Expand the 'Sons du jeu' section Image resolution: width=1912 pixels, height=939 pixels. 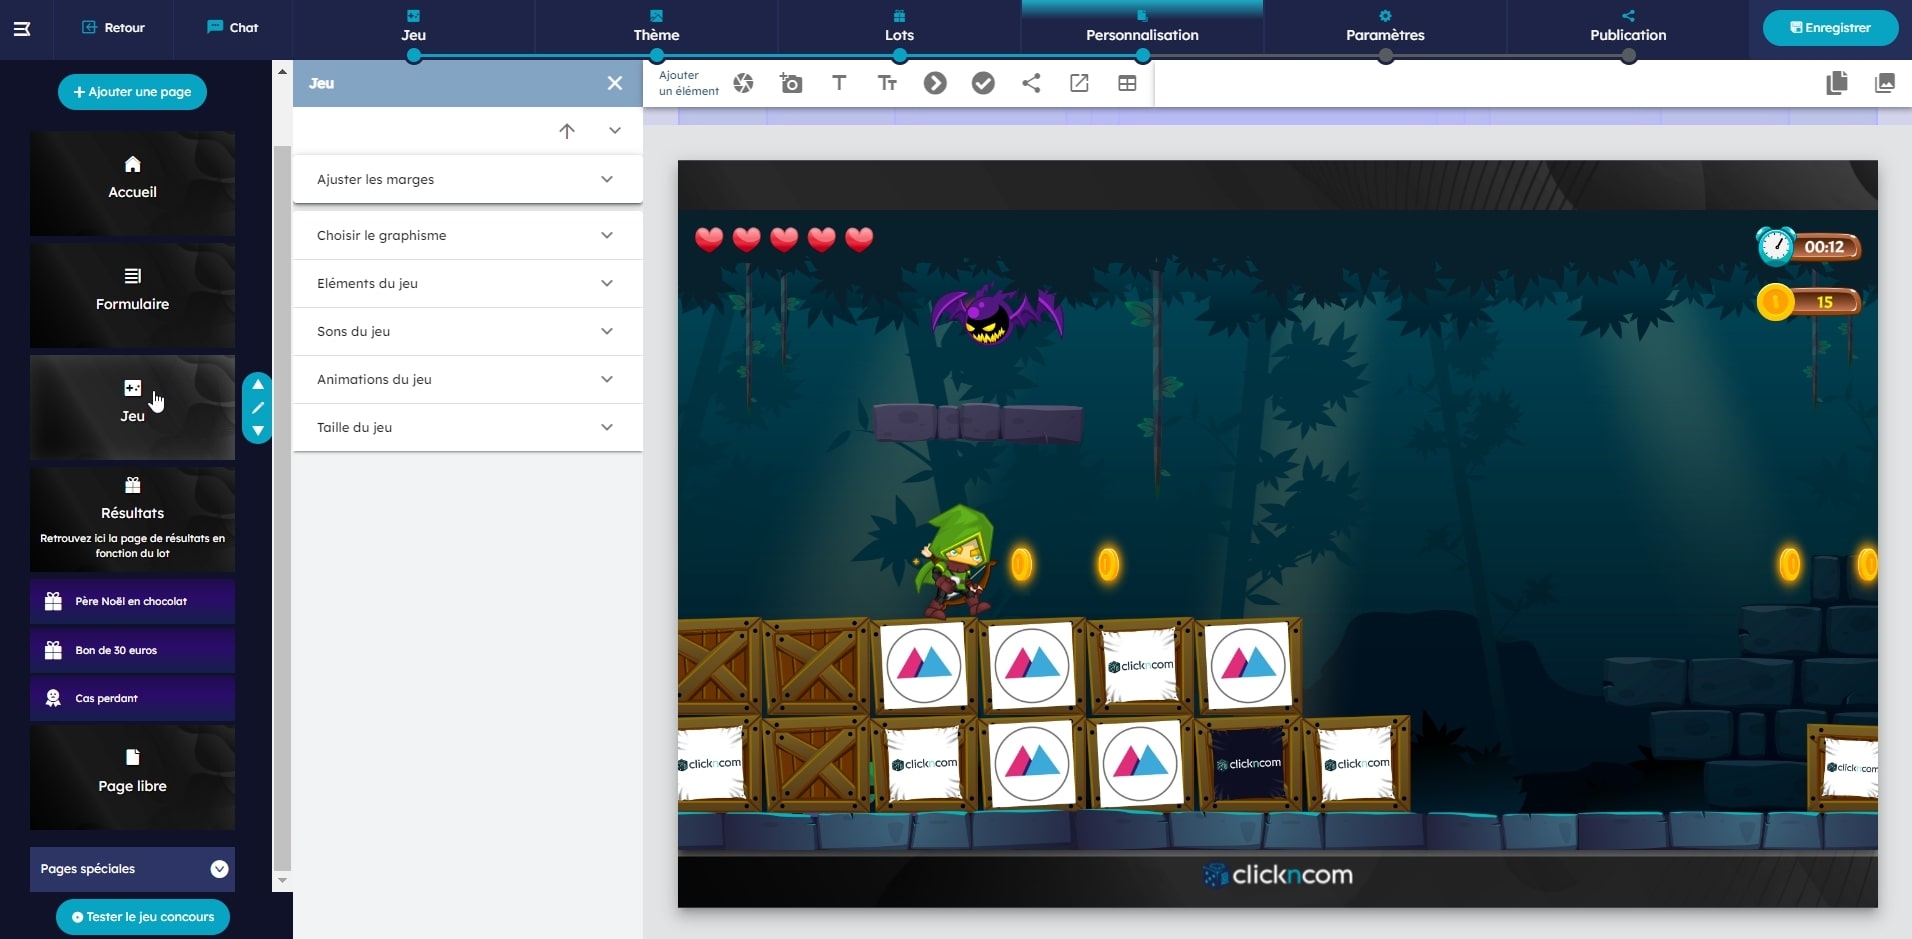(x=467, y=332)
